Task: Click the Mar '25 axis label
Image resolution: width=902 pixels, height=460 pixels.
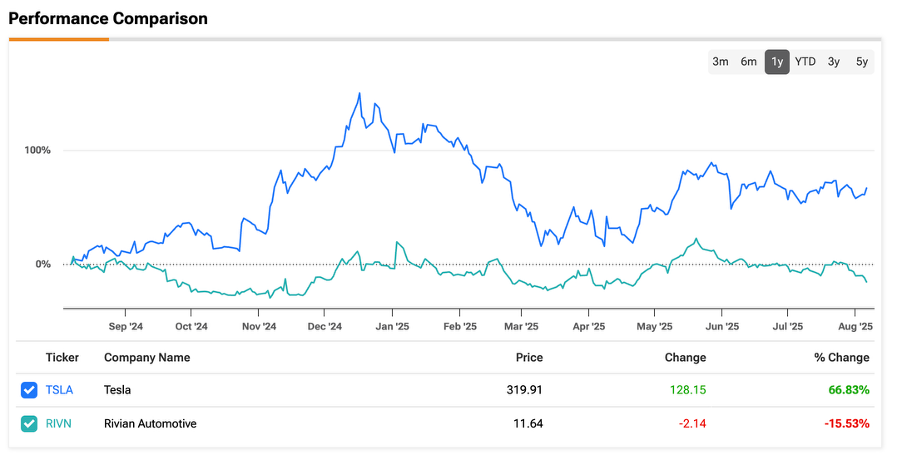Action: tap(521, 327)
